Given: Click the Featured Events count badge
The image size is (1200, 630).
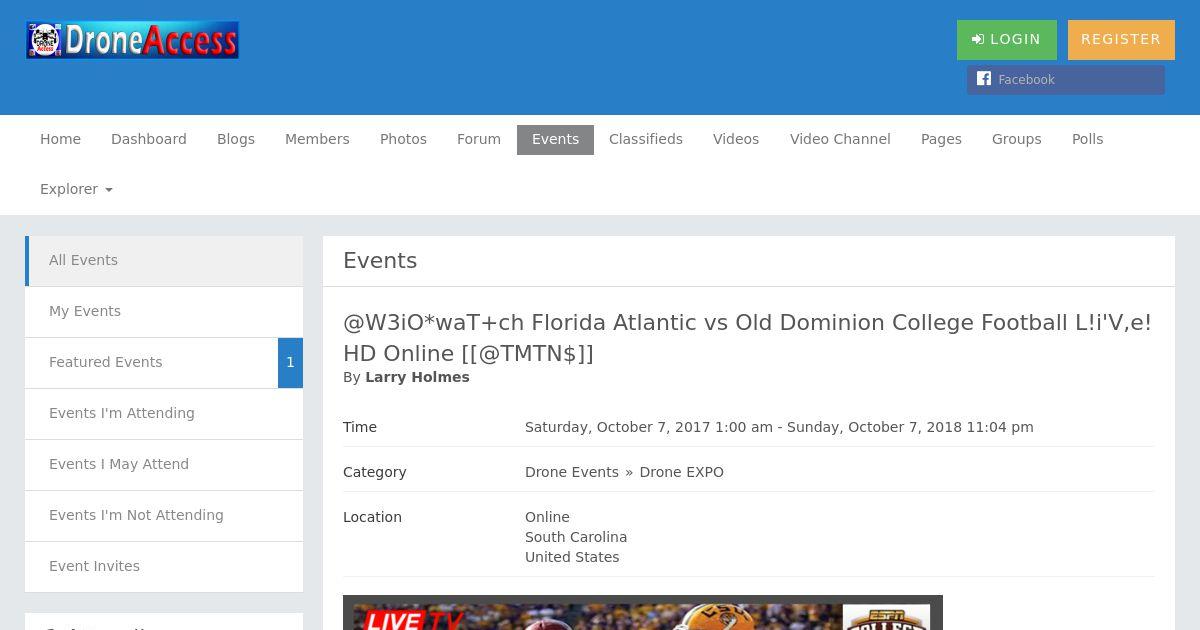Looking at the screenshot, I should (x=290, y=363).
